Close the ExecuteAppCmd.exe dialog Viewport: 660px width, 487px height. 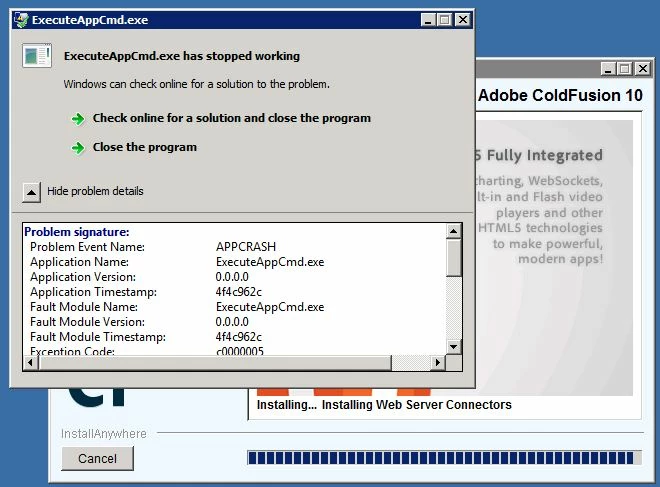click(462, 20)
